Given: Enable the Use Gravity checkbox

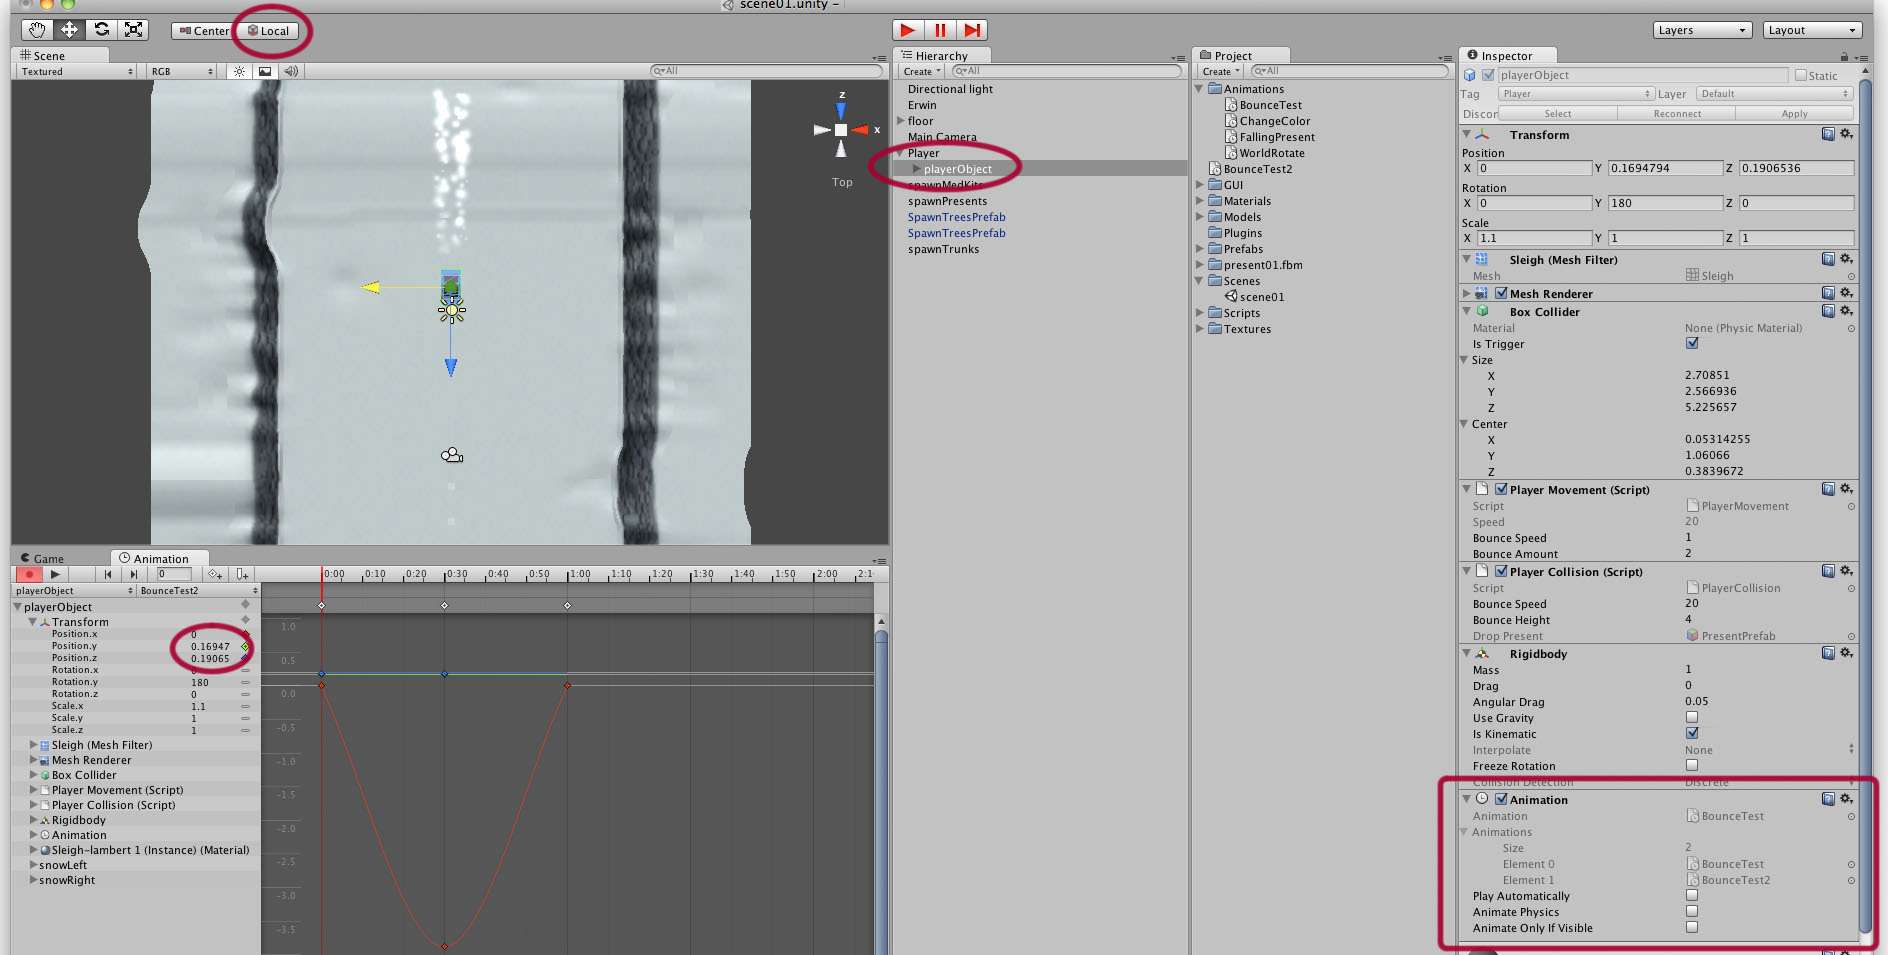Looking at the screenshot, I should pos(1692,717).
